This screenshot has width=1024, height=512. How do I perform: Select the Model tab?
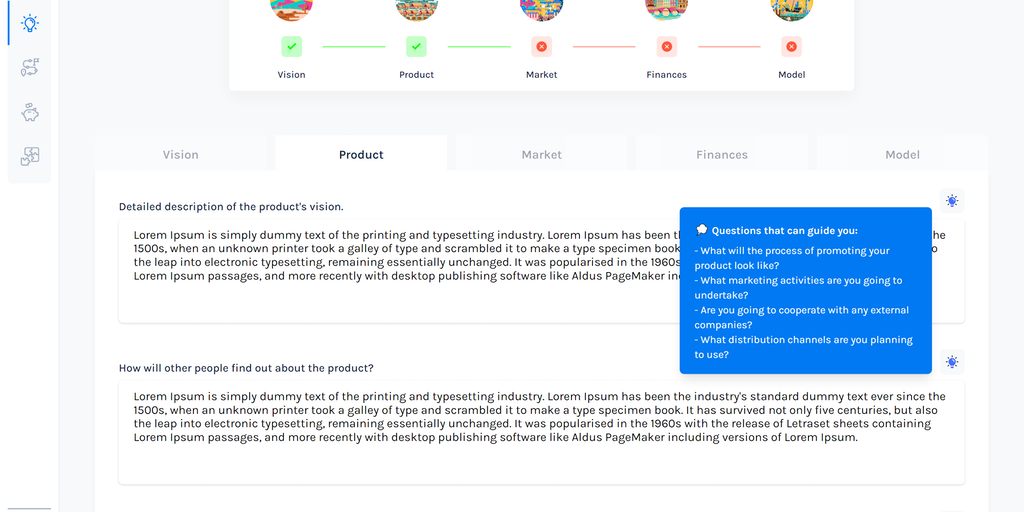(902, 155)
